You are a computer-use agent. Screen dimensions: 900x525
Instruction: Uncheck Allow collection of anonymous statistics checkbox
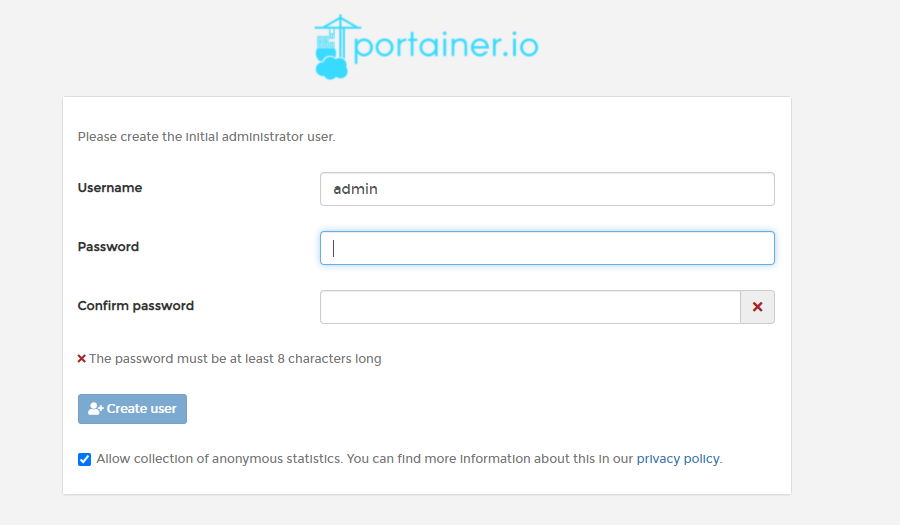tap(84, 460)
